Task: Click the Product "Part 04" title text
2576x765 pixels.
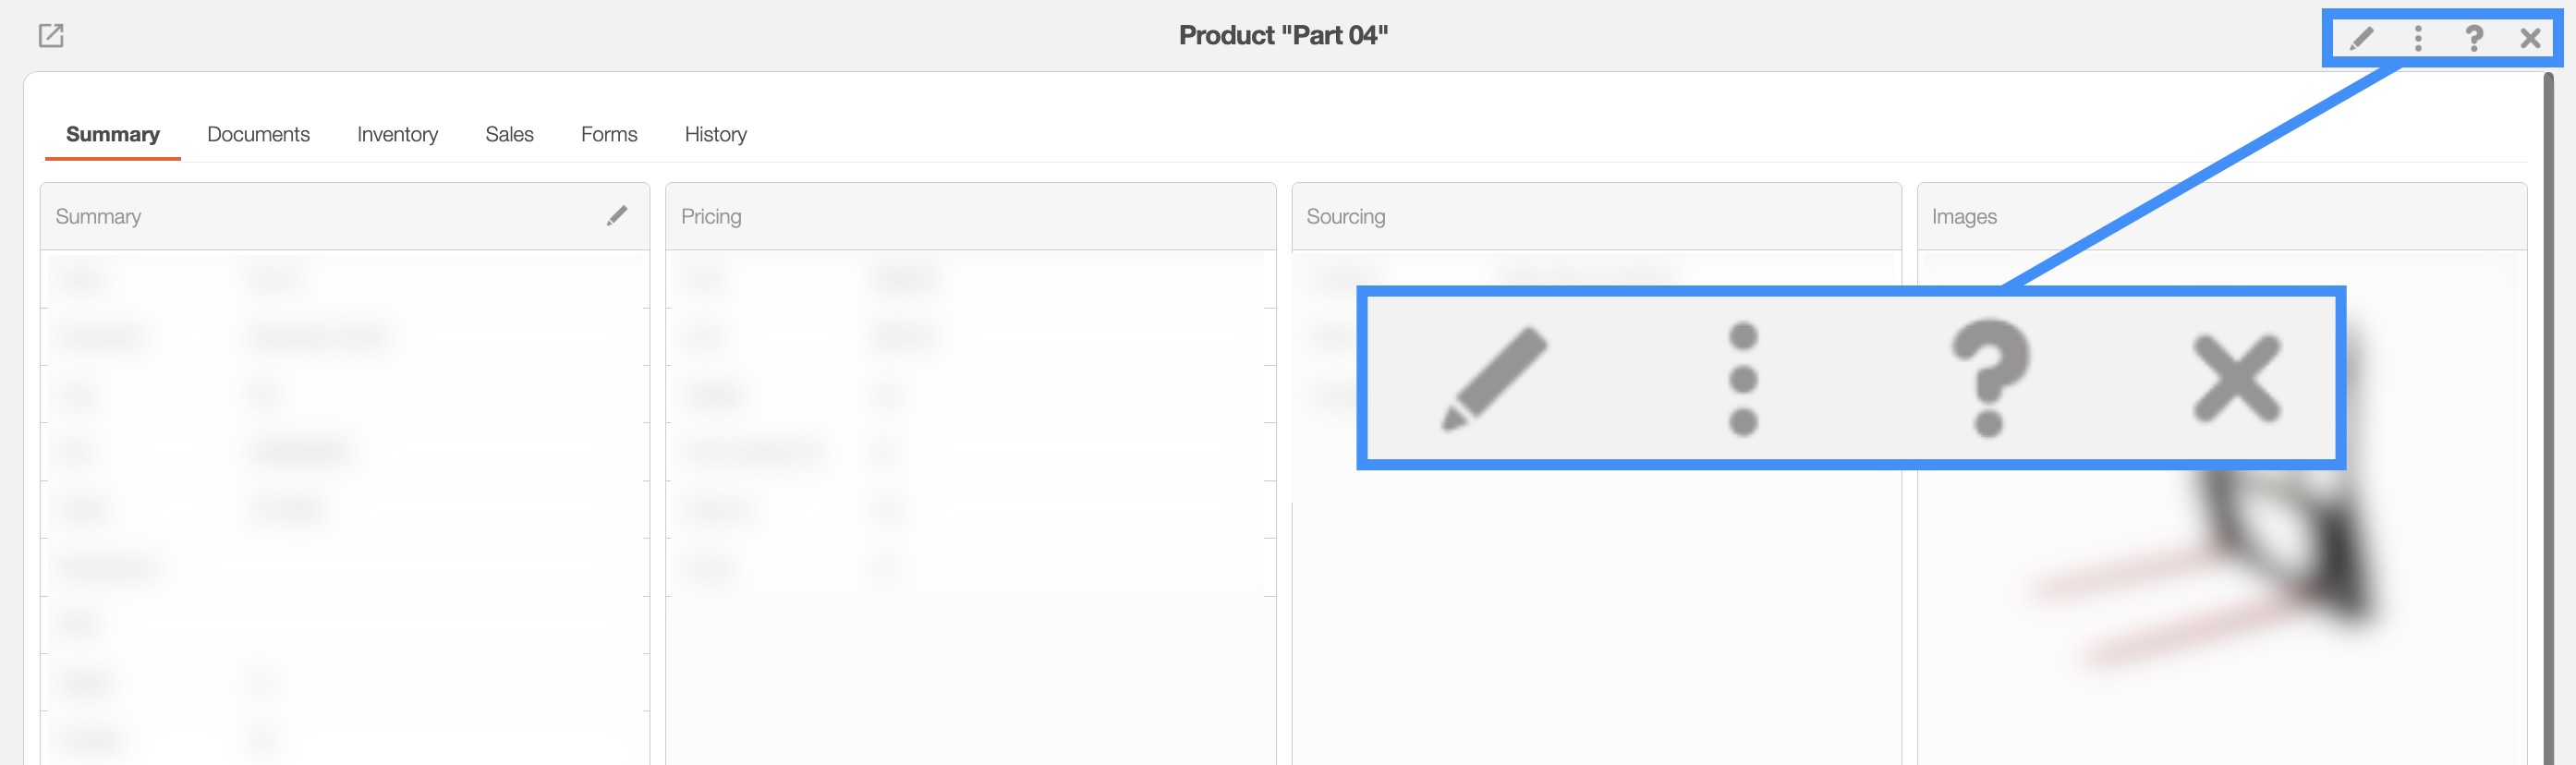Action: [x=1283, y=36]
